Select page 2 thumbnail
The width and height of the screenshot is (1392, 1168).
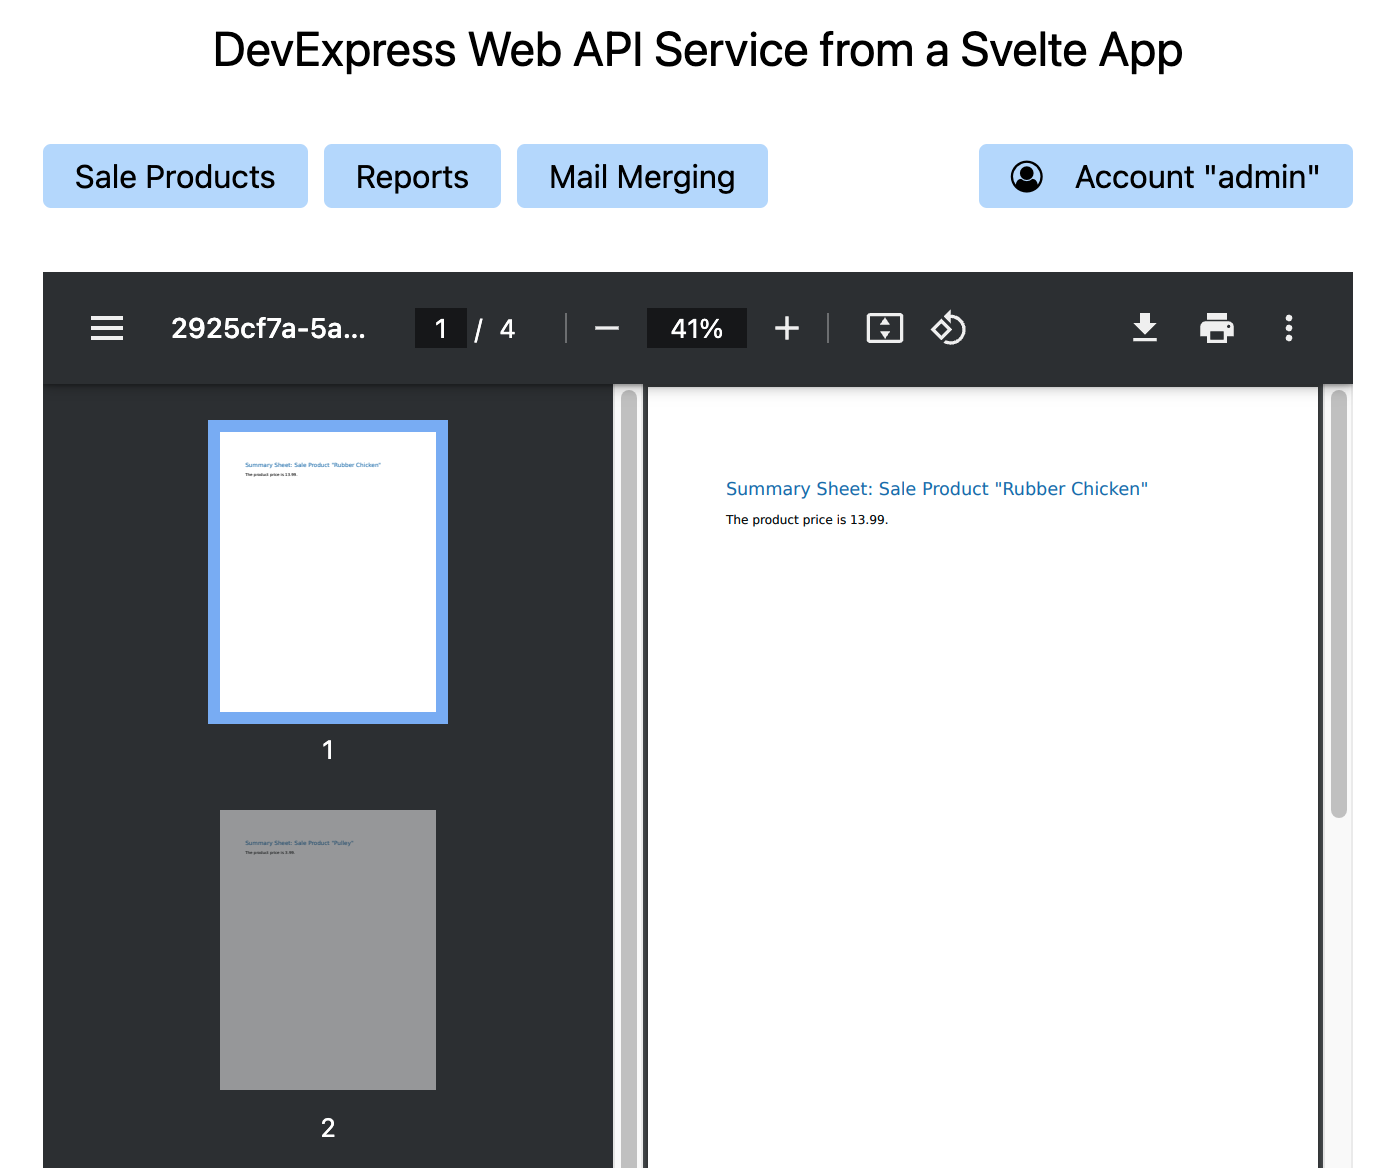pos(328,950)
